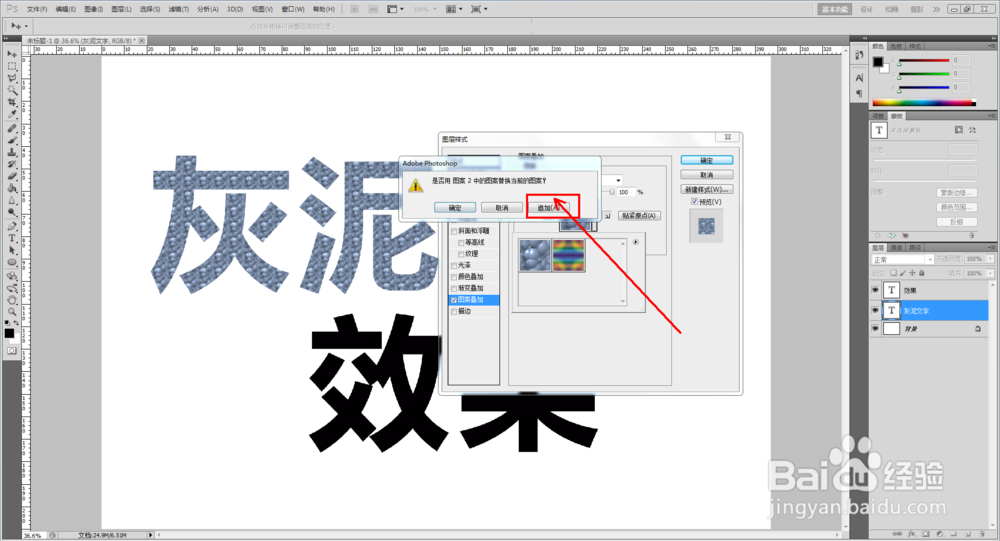Open pattern picker flyout menu arrow
Screen dimensions: 1000x541
635,242
